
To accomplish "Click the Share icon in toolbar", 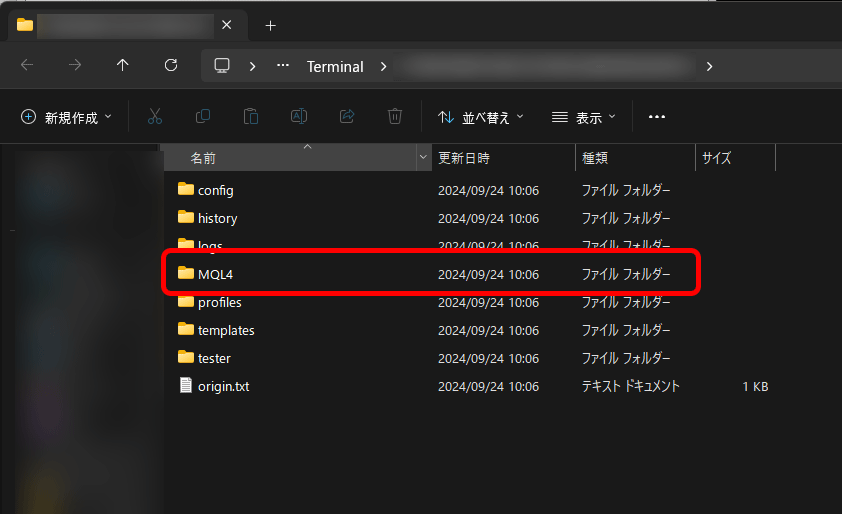I will pyautogui.click(x=347, y=117).
